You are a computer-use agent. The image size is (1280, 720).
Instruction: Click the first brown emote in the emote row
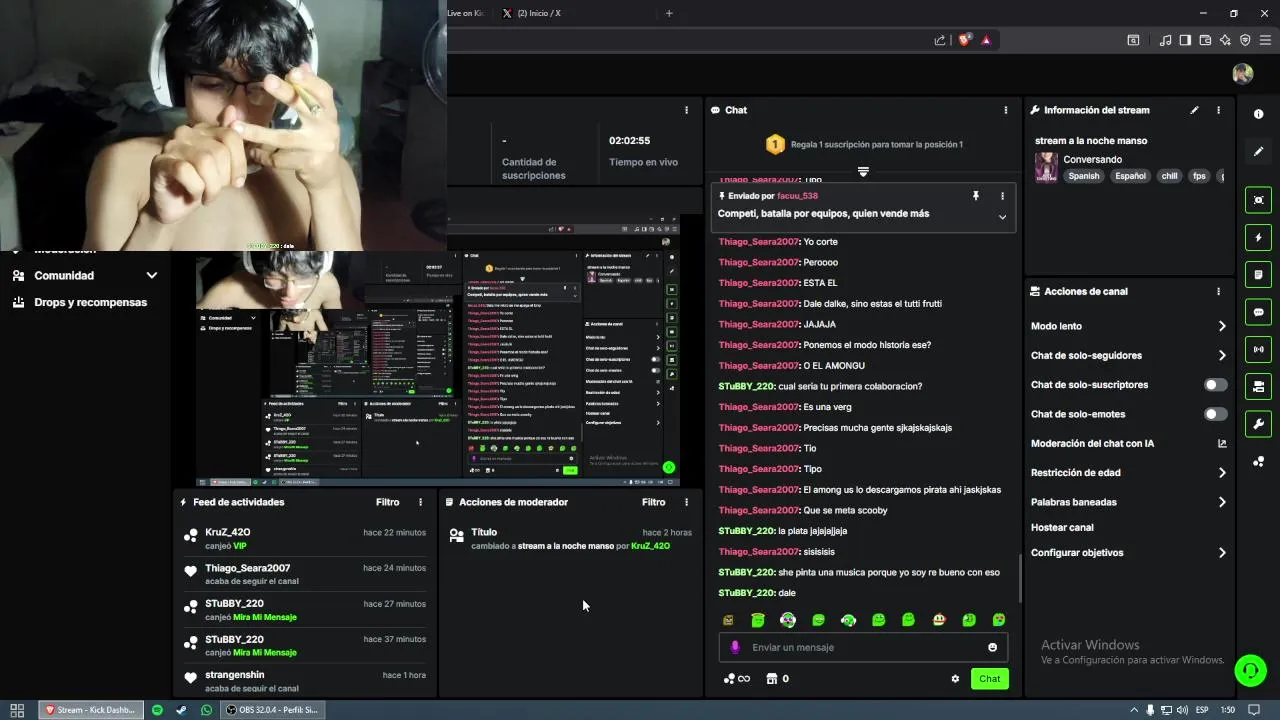pyautogui.click(x=728, y=620)
